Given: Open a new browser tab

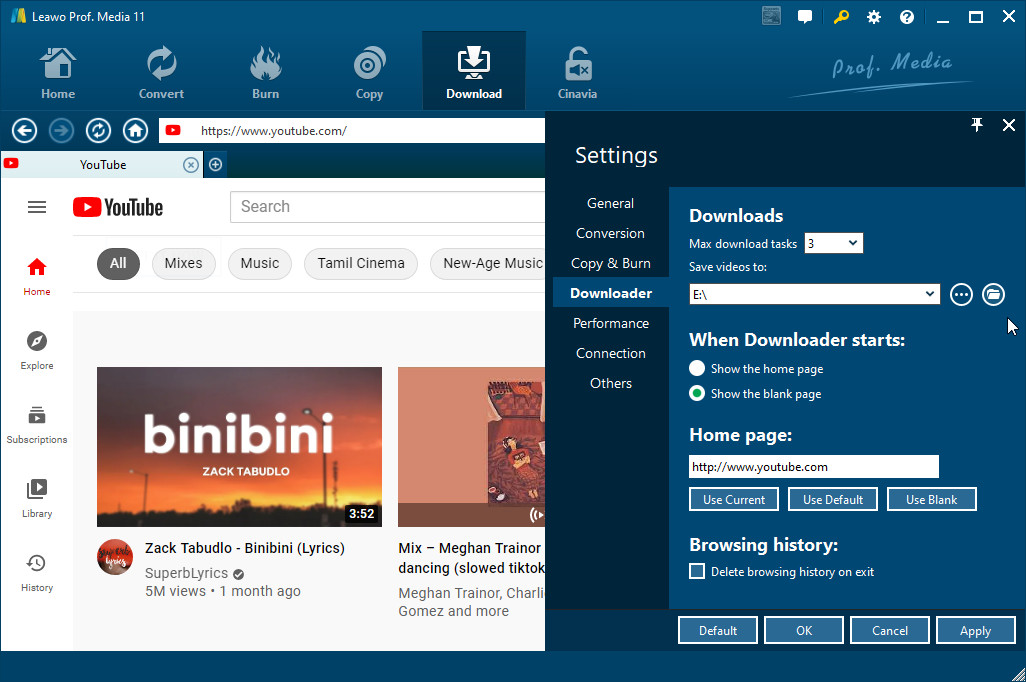Looking at the screenshot, I should coord(215,165).
